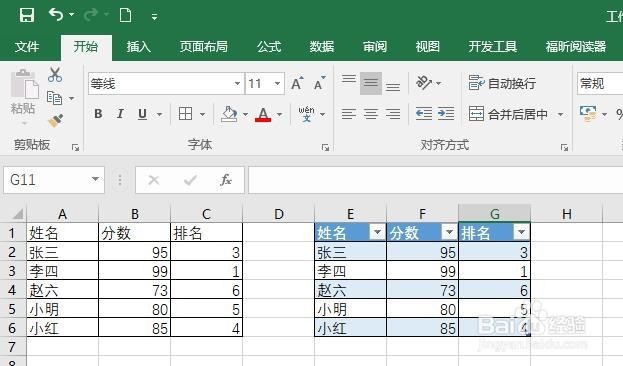Open font settings dialog launcher next to 字体
623x366 pixels.
point(325,148)
